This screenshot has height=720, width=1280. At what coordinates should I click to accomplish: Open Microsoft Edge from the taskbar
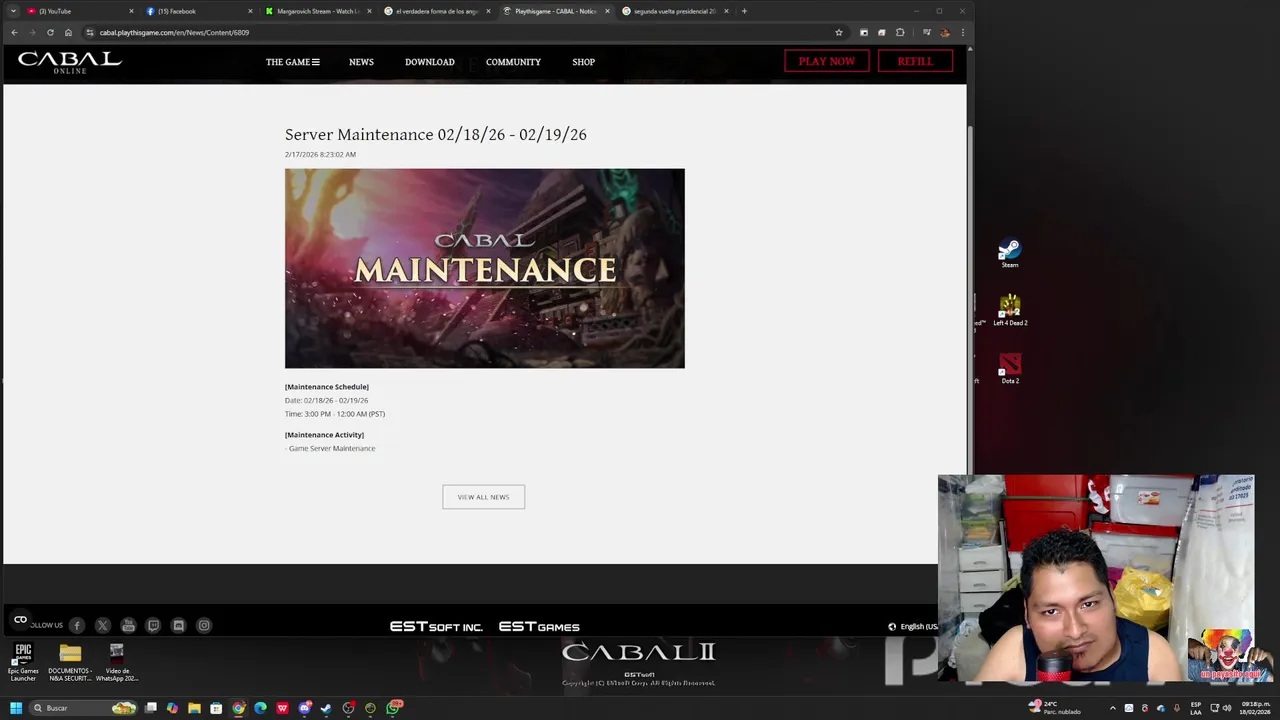pyautogui.click(x=260, y=708)
